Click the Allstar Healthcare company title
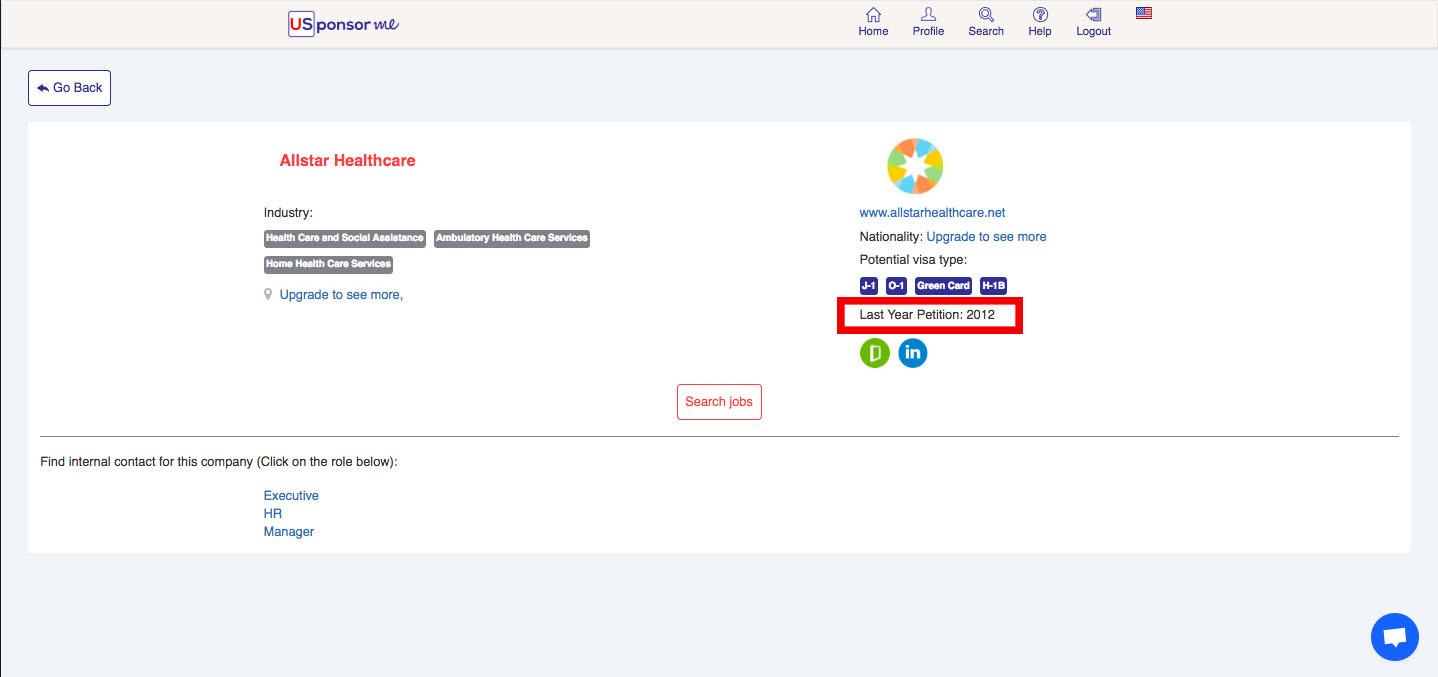The height and width of the screenshot is (677, 1438). pos(348,161)
